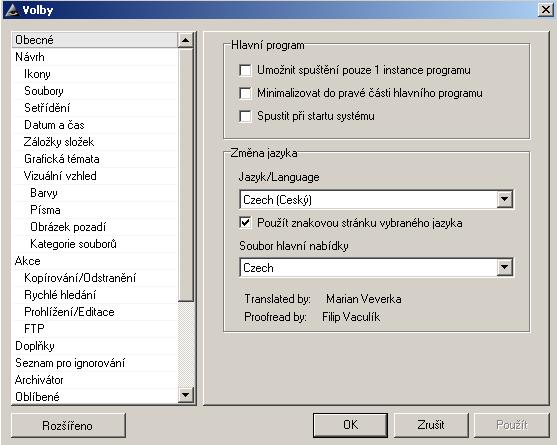Image resolution: width=557 pixels, height=445 pixels.
Task: Select Kategorie souborů entry
Action: pyautogui.click(x=94, y=244)
